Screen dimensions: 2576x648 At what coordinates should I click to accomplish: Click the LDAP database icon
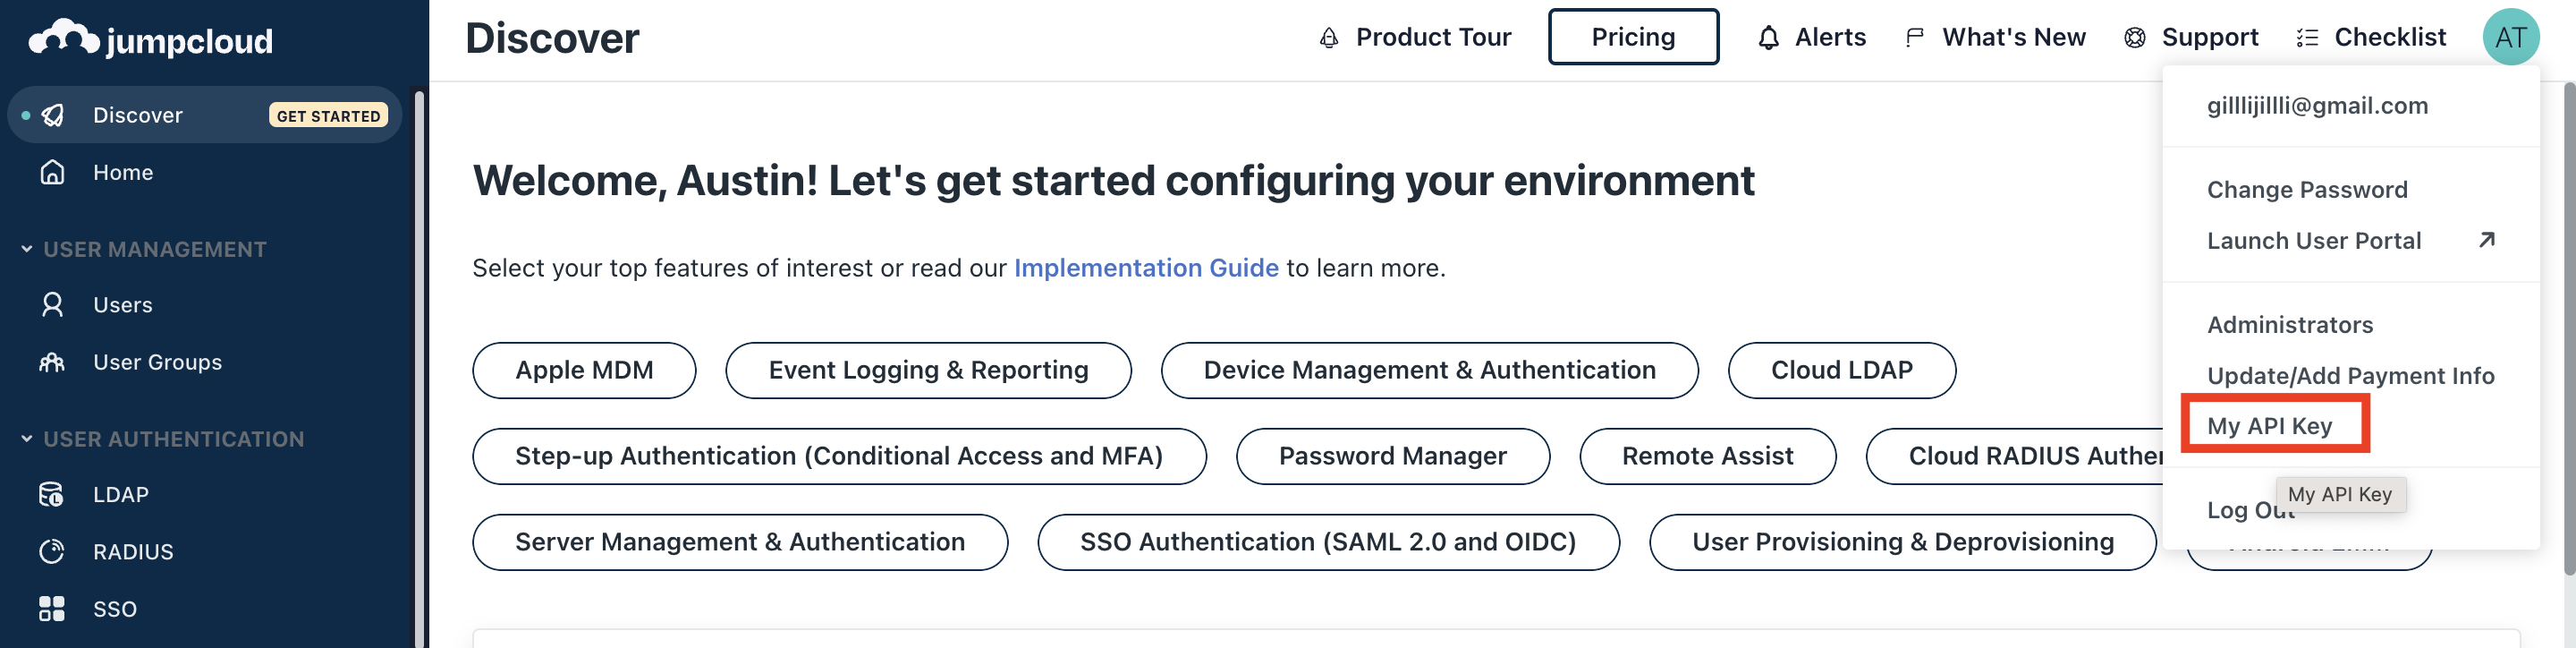[x=52, y=494]
